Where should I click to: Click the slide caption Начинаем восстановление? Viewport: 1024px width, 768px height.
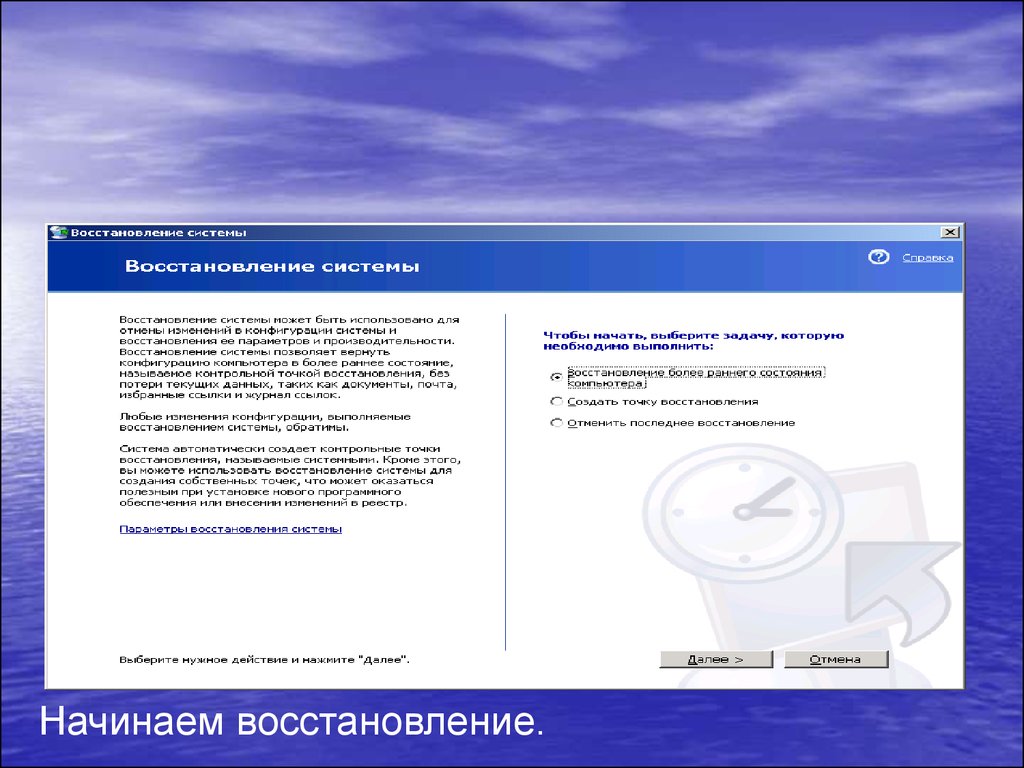291,722
